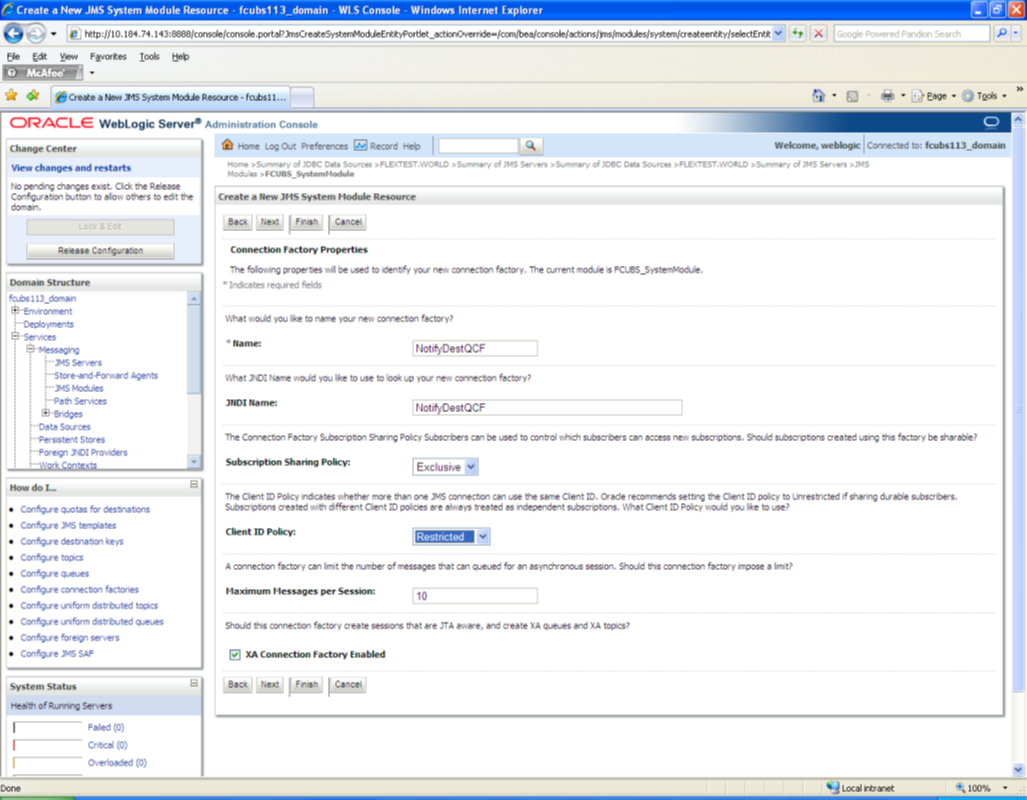1027x800 pixels.
Task: Click the Feeds toolbar icon
Action: [x=852, y=96]
